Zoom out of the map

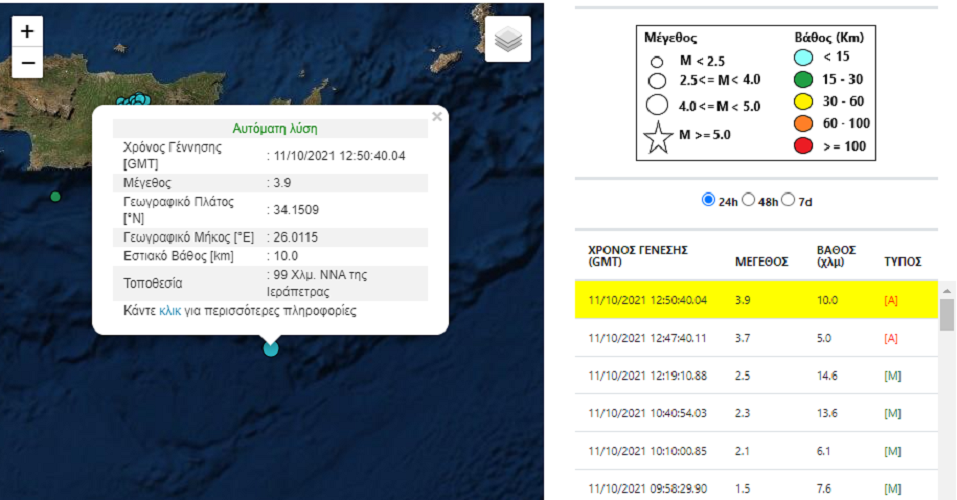tap(27, 63)
